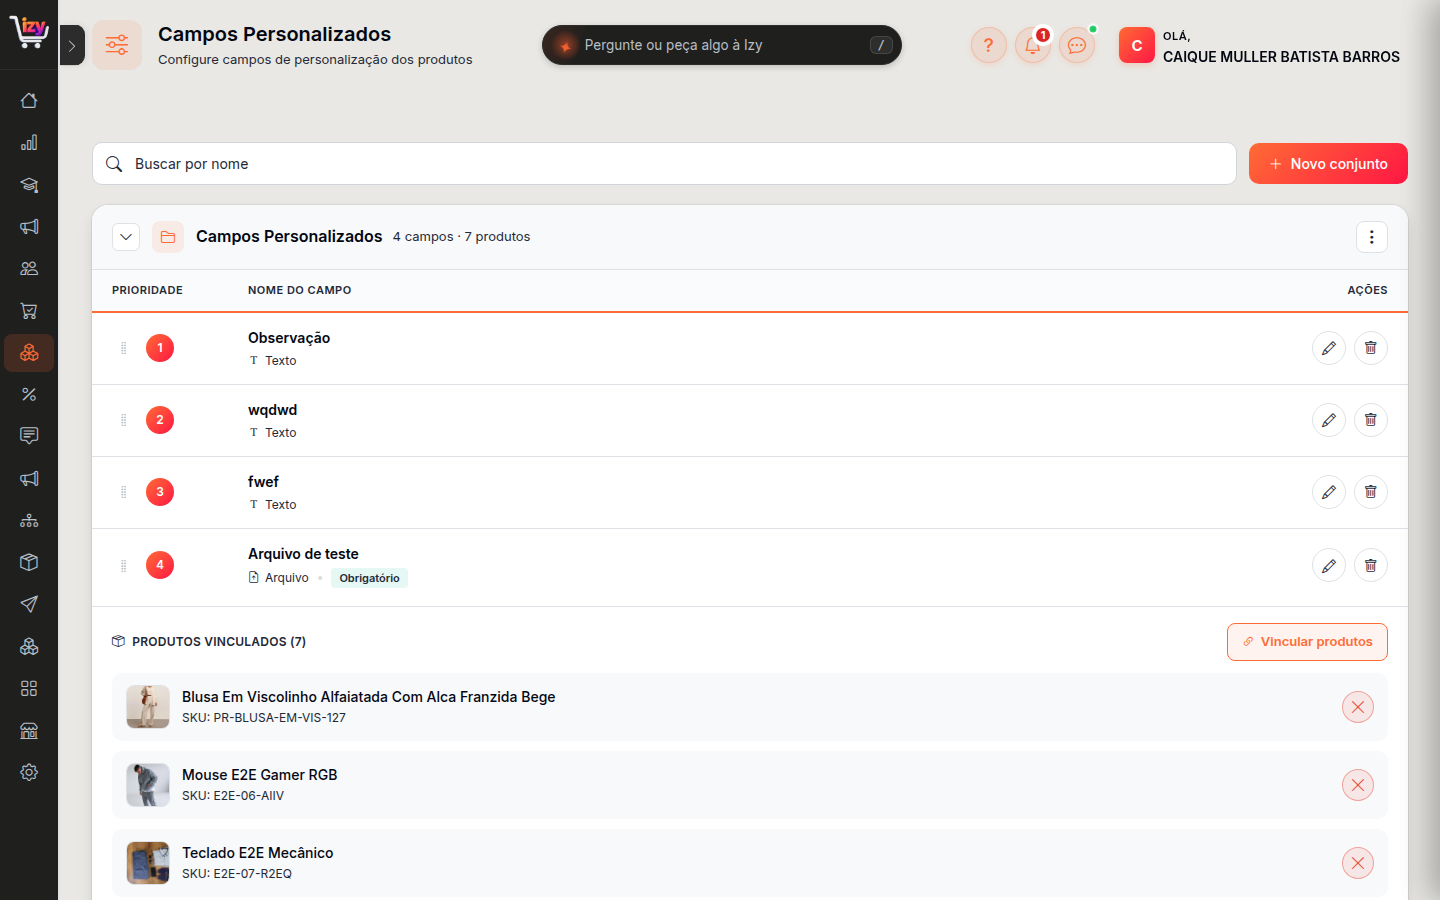Viewport: 1440px width, 900px height.
Task: Unlink the Blusa Em Viscolinho product
Action: tap(1358, 707)
